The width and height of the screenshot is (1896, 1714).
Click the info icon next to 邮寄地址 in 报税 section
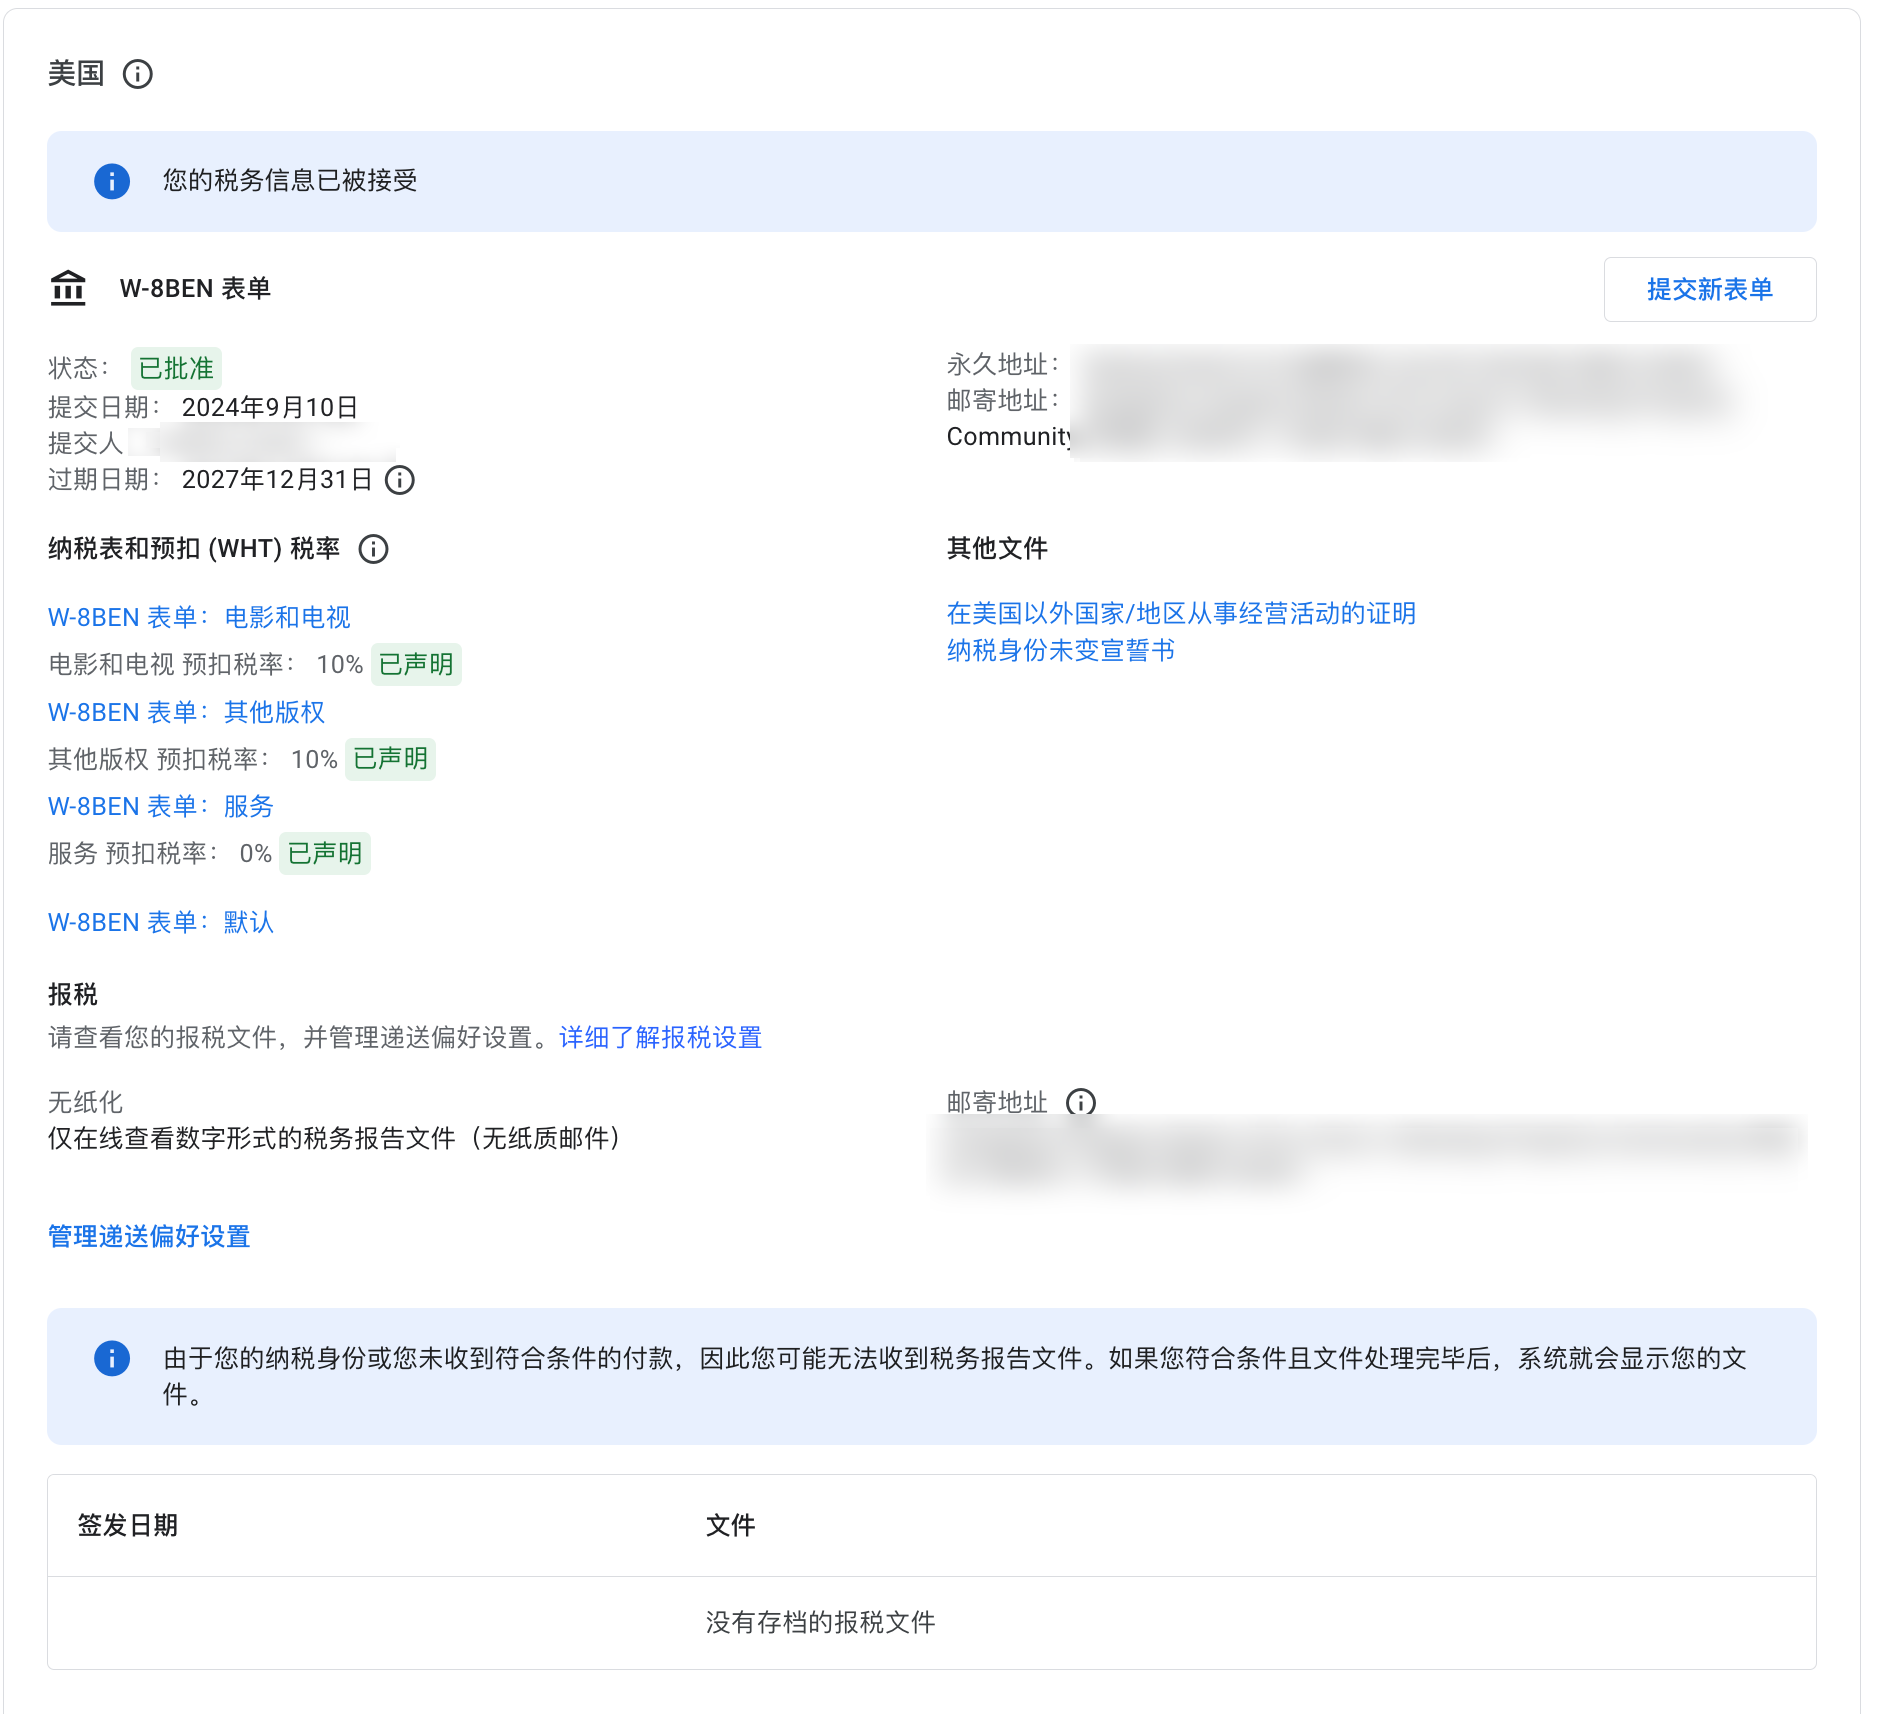tap(1081, 1103)
